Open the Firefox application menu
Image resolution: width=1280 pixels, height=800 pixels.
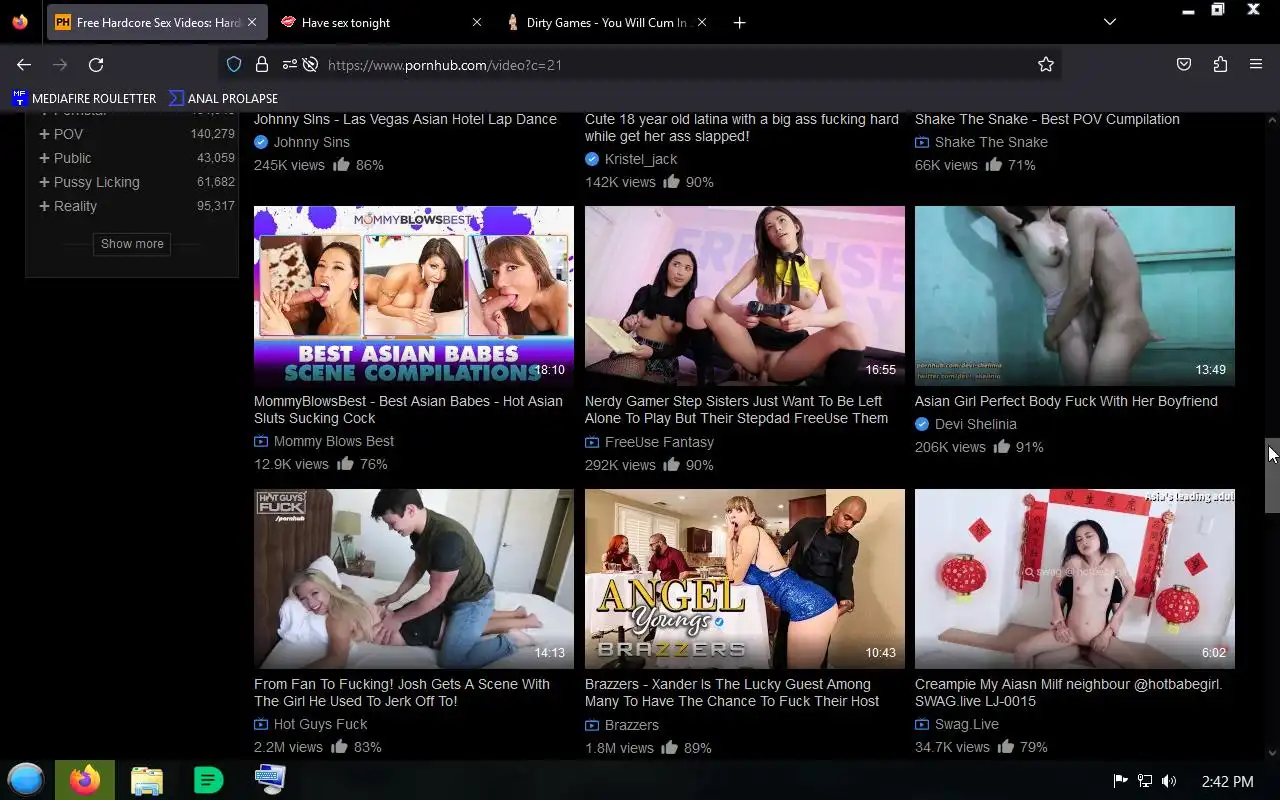pos(1256,64)
